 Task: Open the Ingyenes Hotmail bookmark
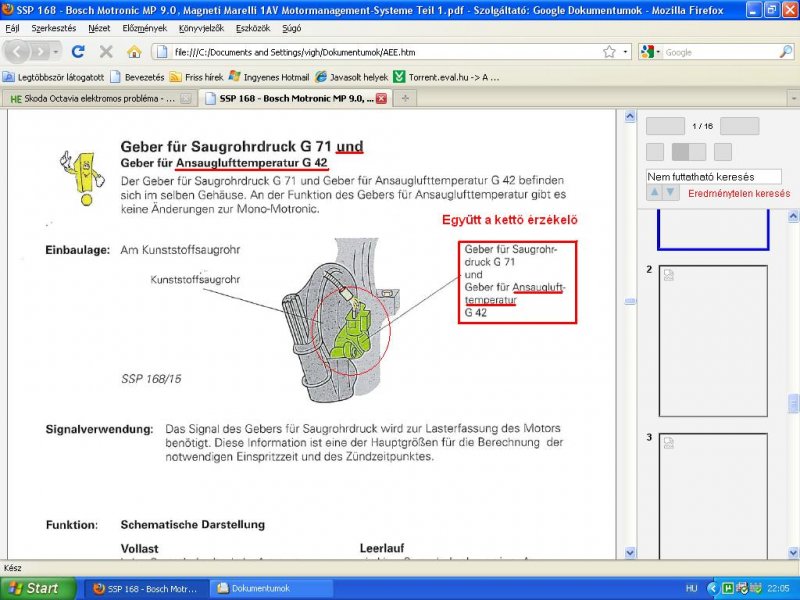click(269, 77)
